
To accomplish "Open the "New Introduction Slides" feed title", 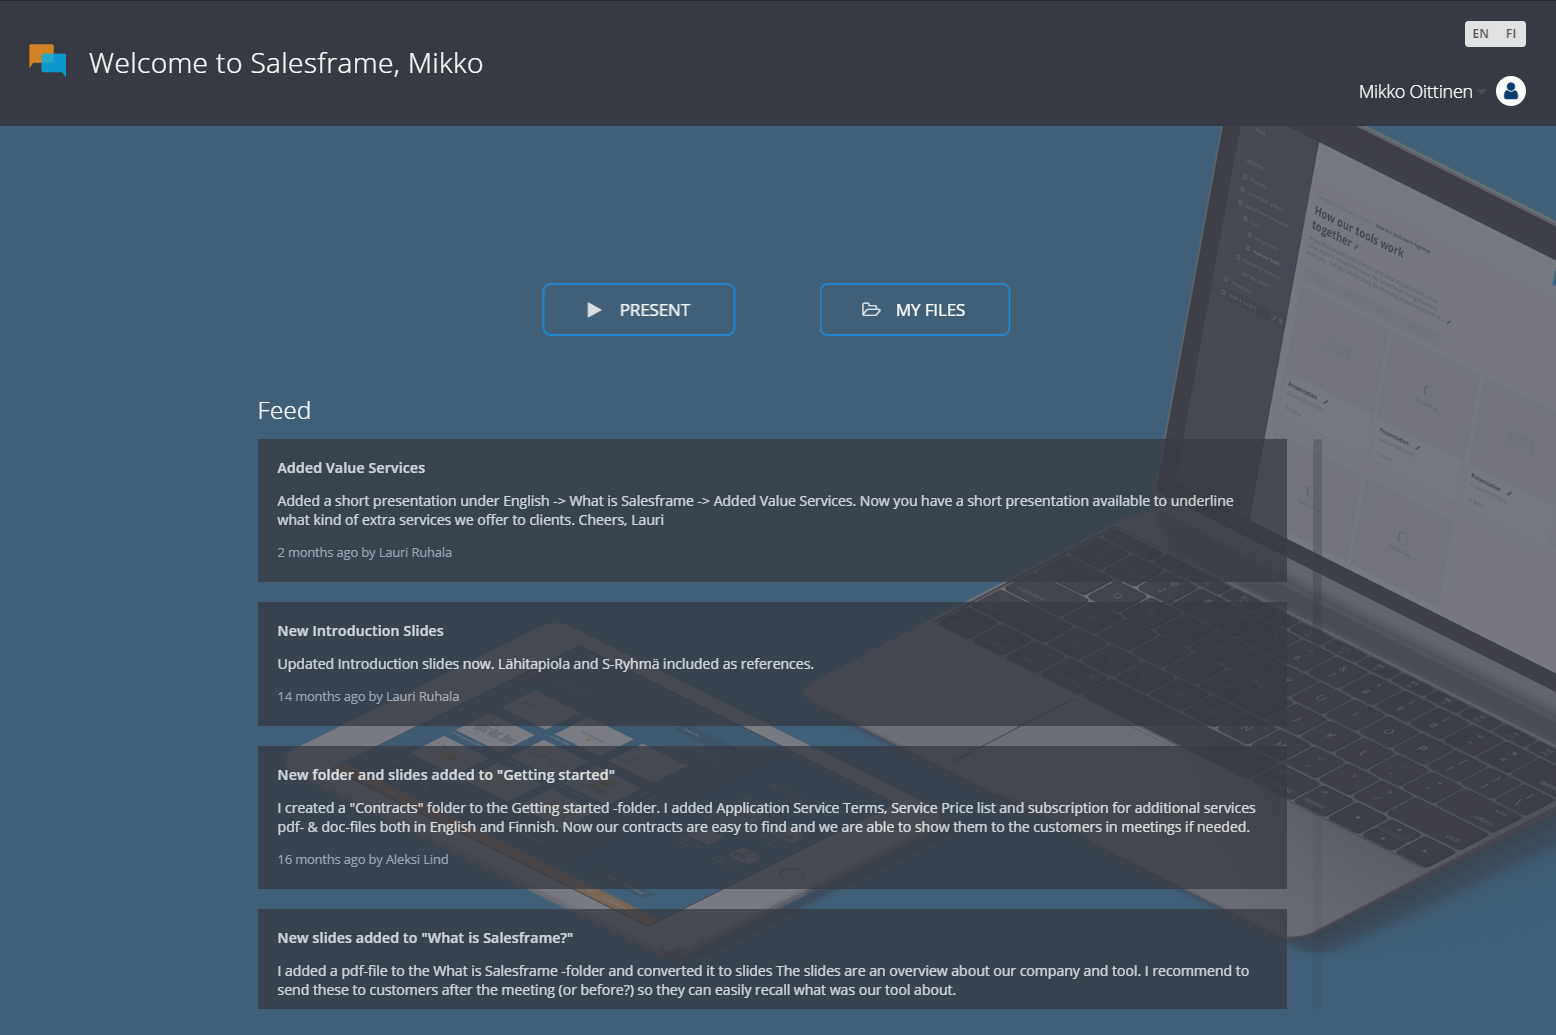I will [x=360, y=631].
